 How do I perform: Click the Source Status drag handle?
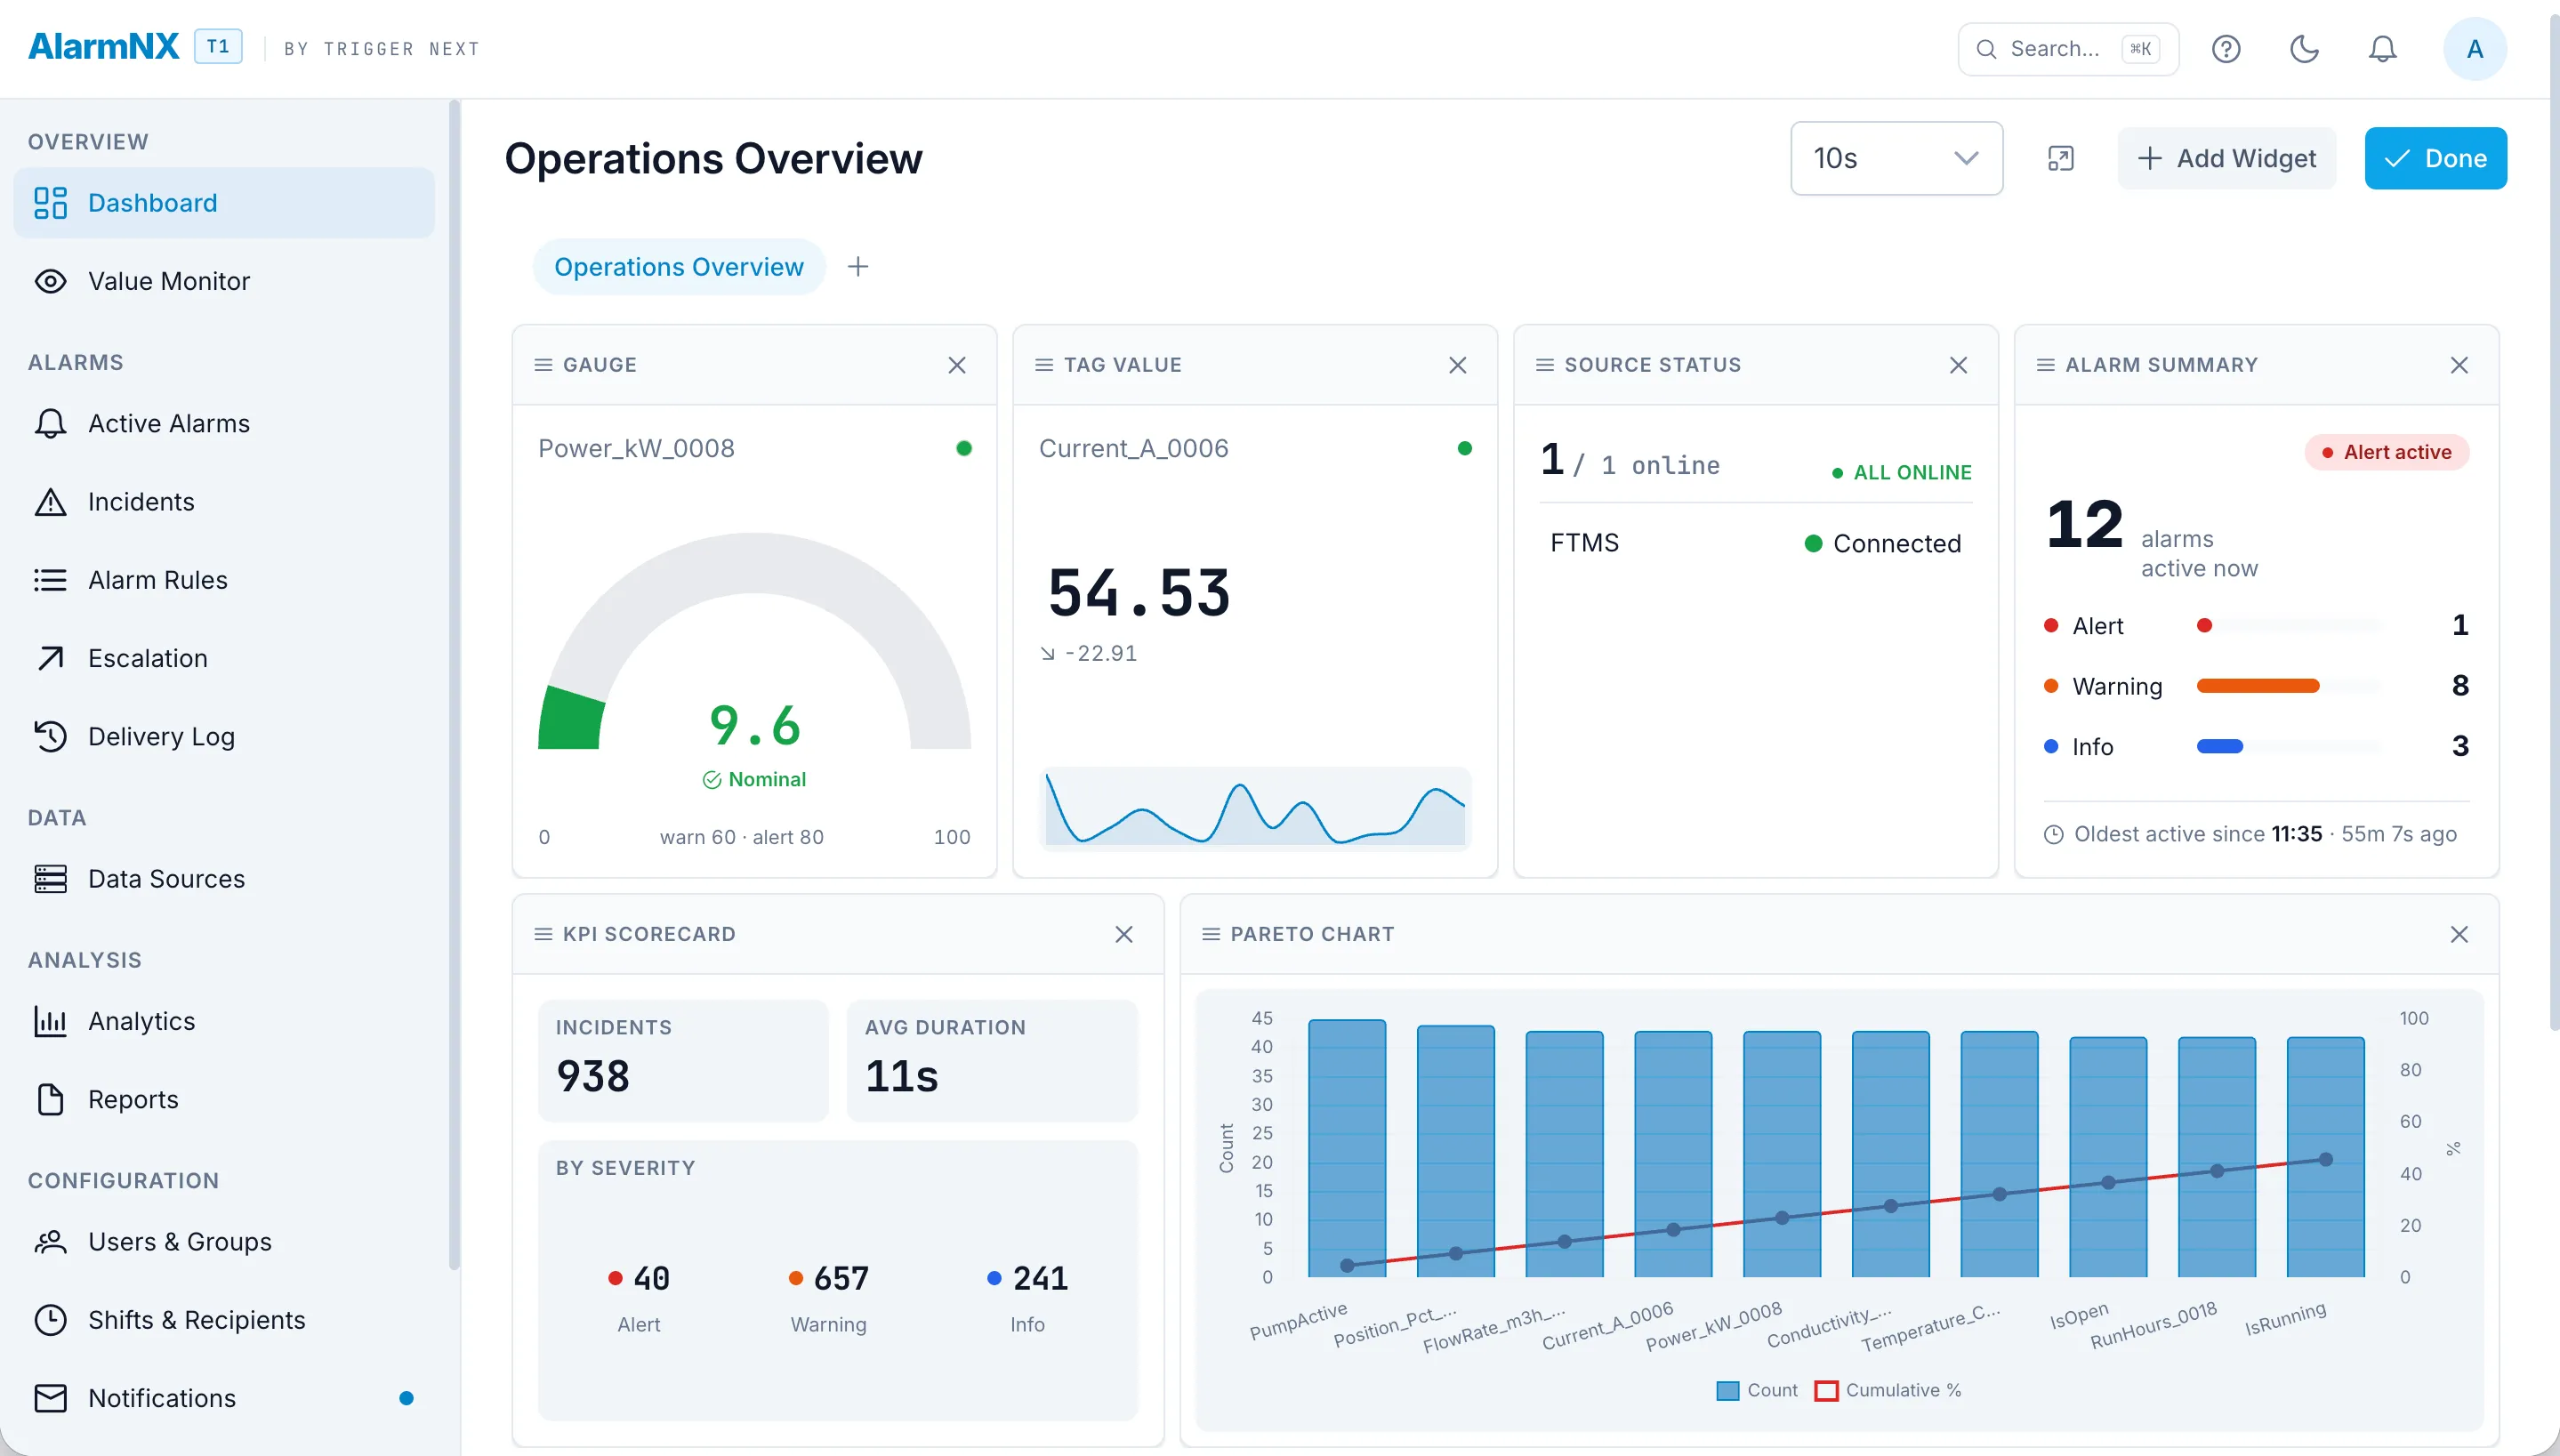click(1545, 365)
